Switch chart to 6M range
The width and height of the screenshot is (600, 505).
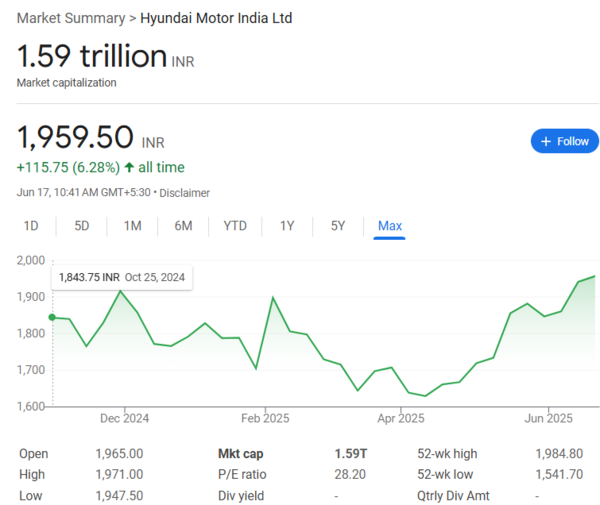pos(183,226)
